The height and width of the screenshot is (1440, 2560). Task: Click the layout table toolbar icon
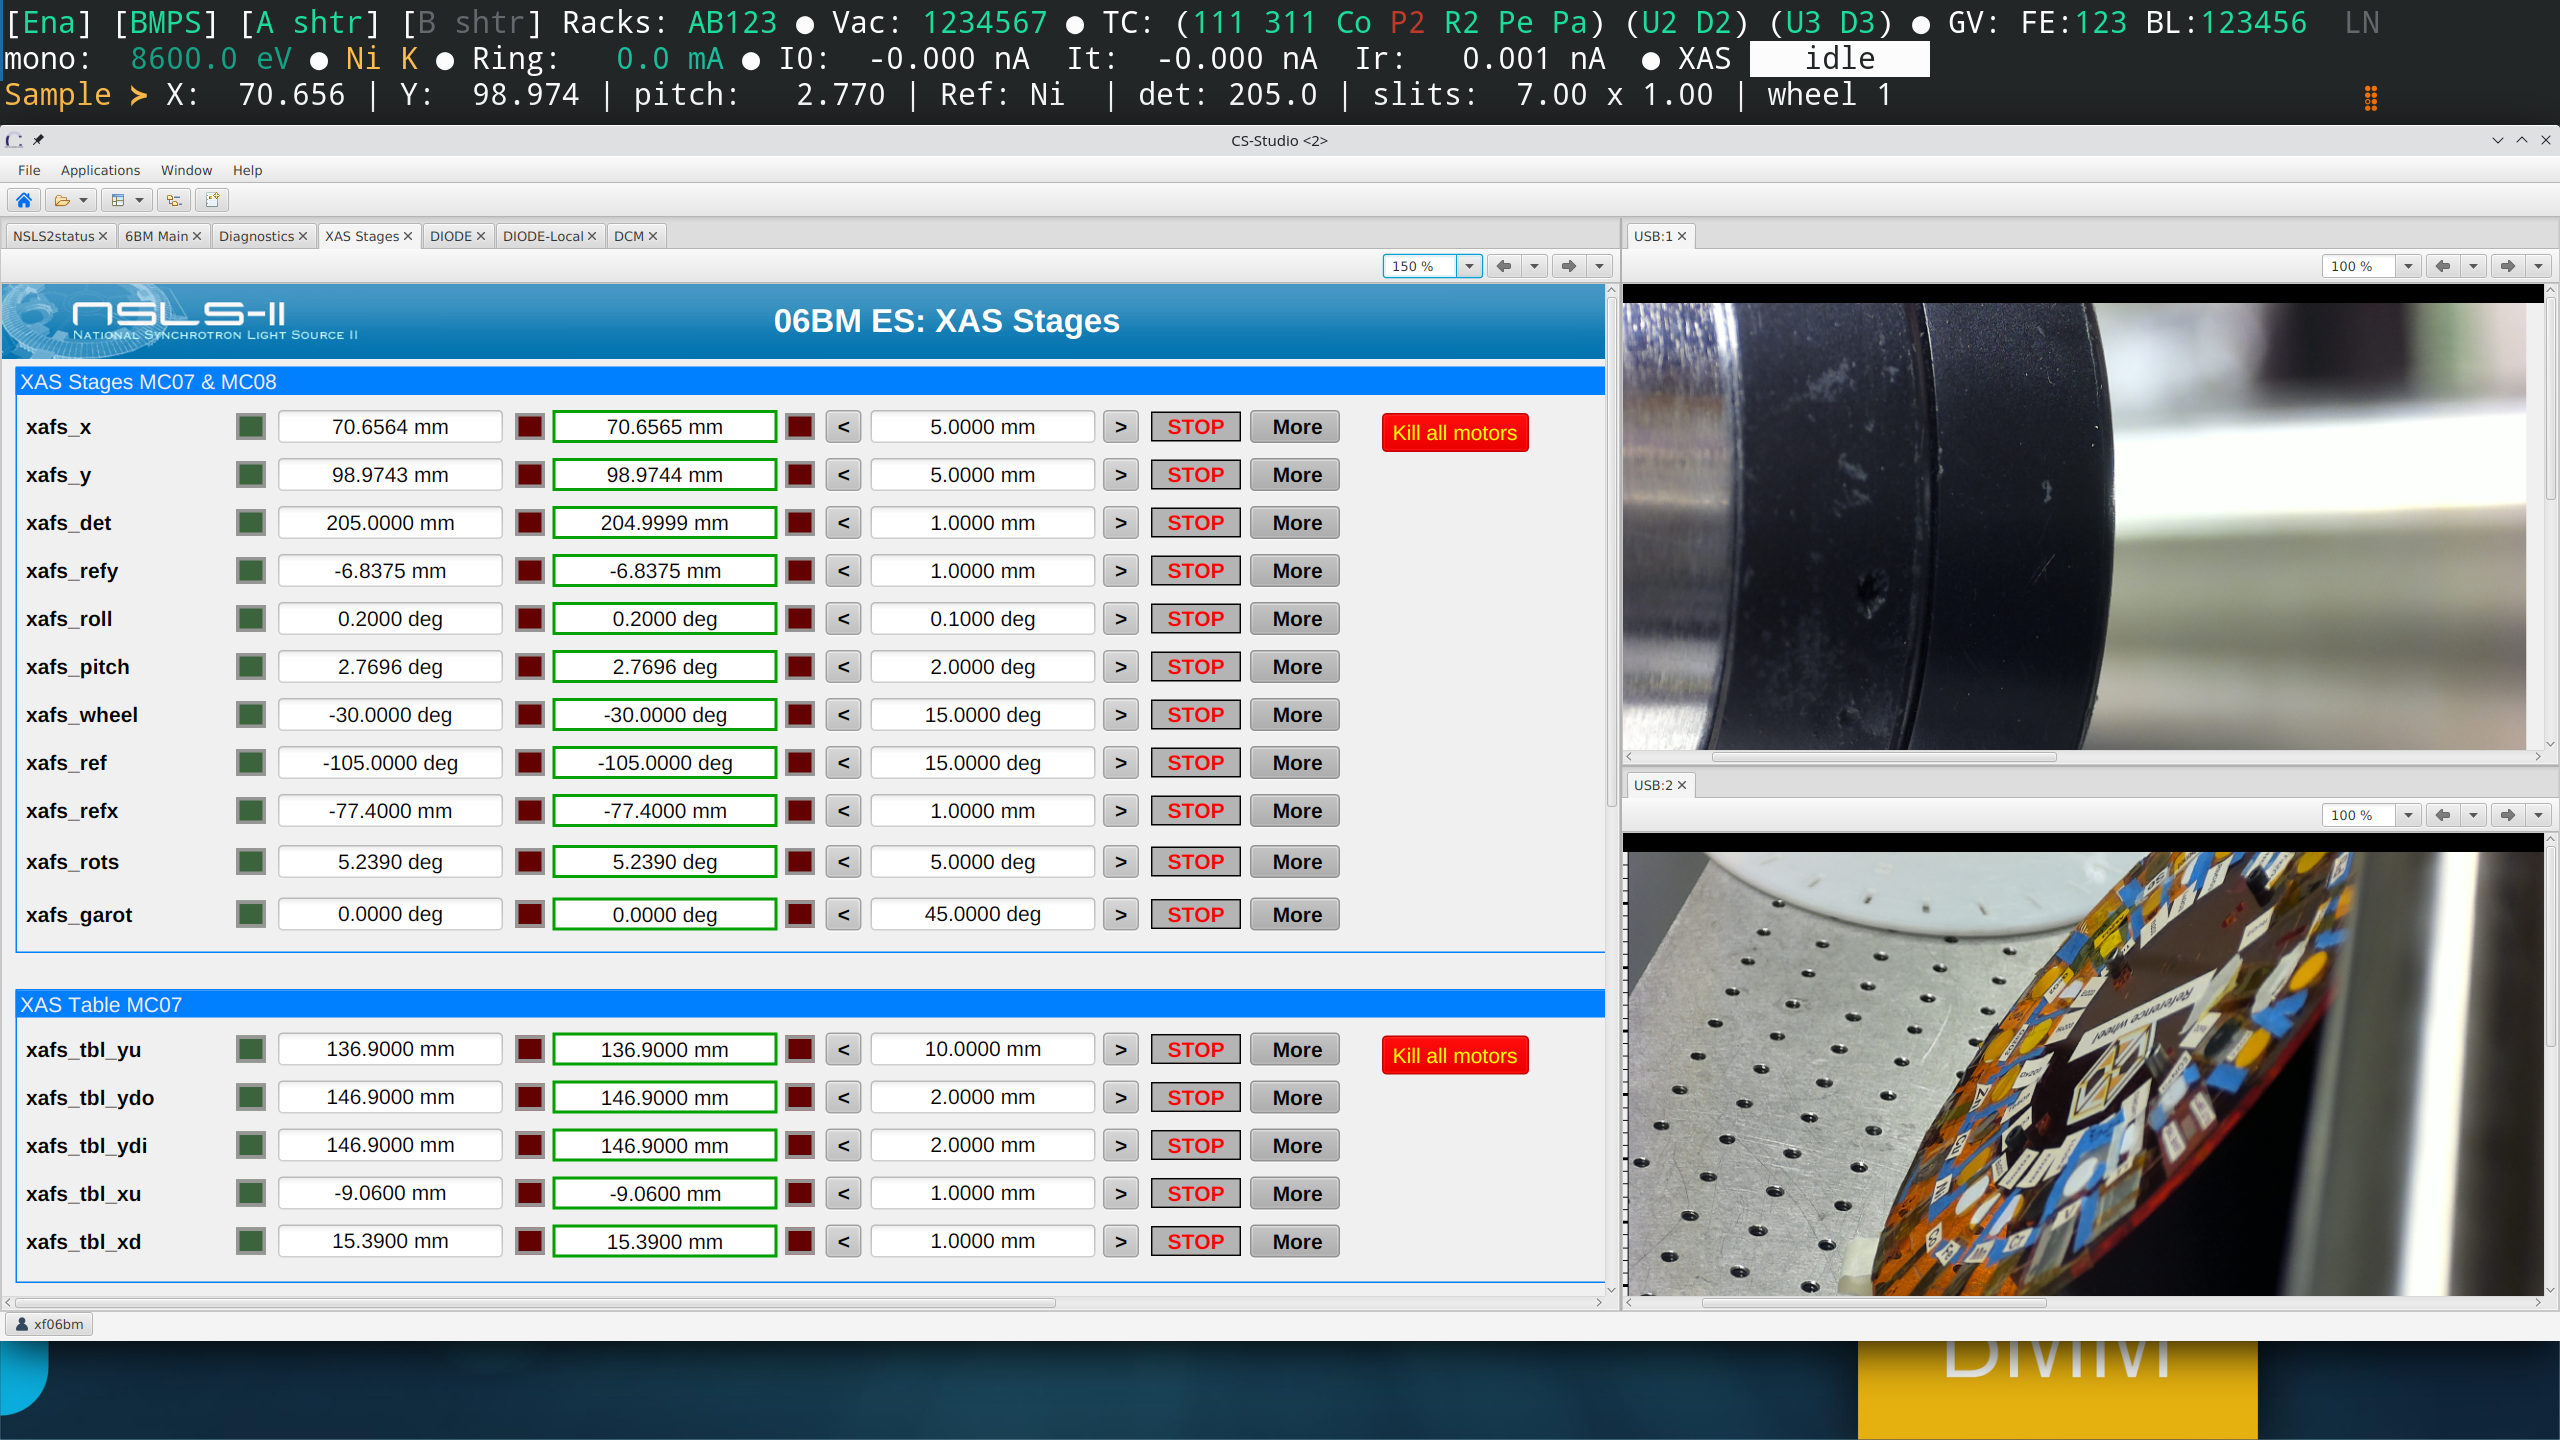pos(118,201)
